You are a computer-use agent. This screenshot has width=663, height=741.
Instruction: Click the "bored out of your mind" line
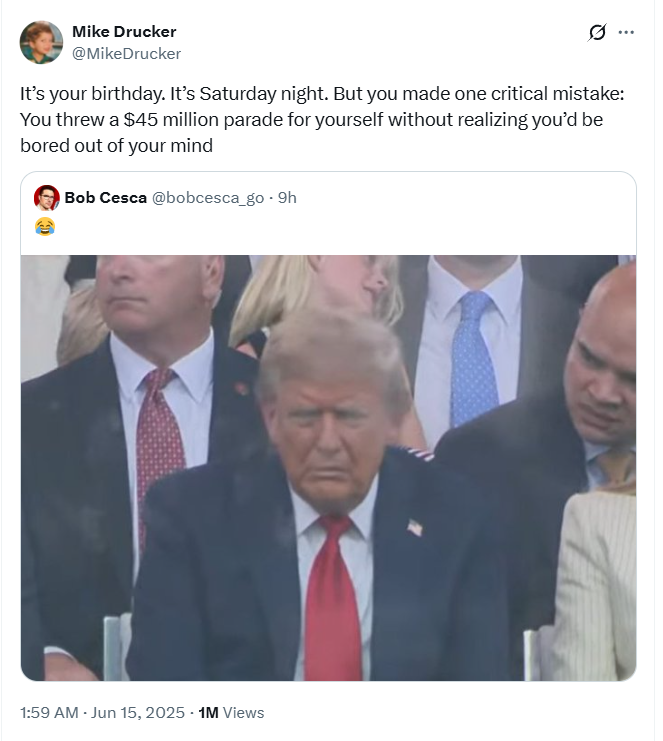click(x=117, y=145)
